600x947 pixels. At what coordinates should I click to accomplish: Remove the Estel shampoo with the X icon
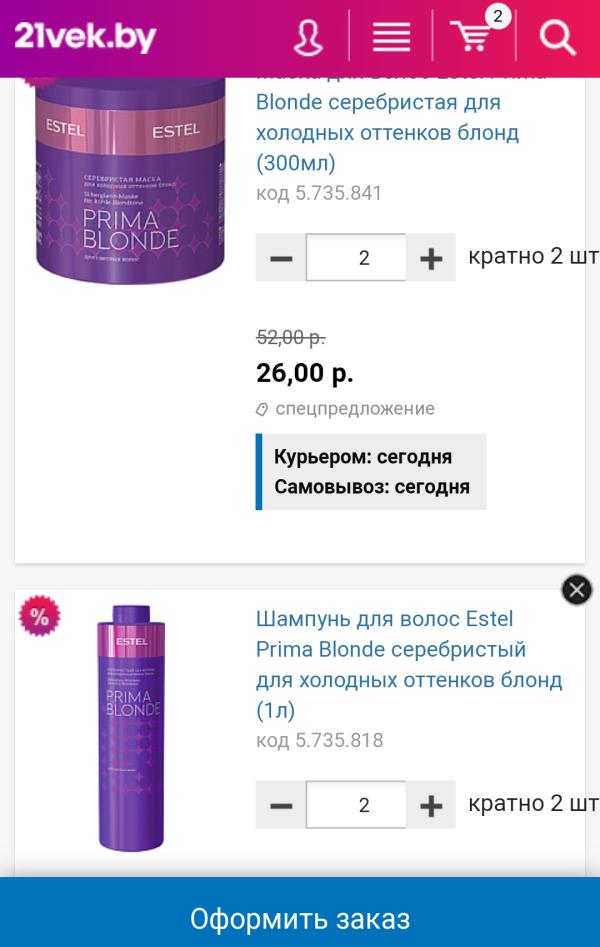coord(577,590)
